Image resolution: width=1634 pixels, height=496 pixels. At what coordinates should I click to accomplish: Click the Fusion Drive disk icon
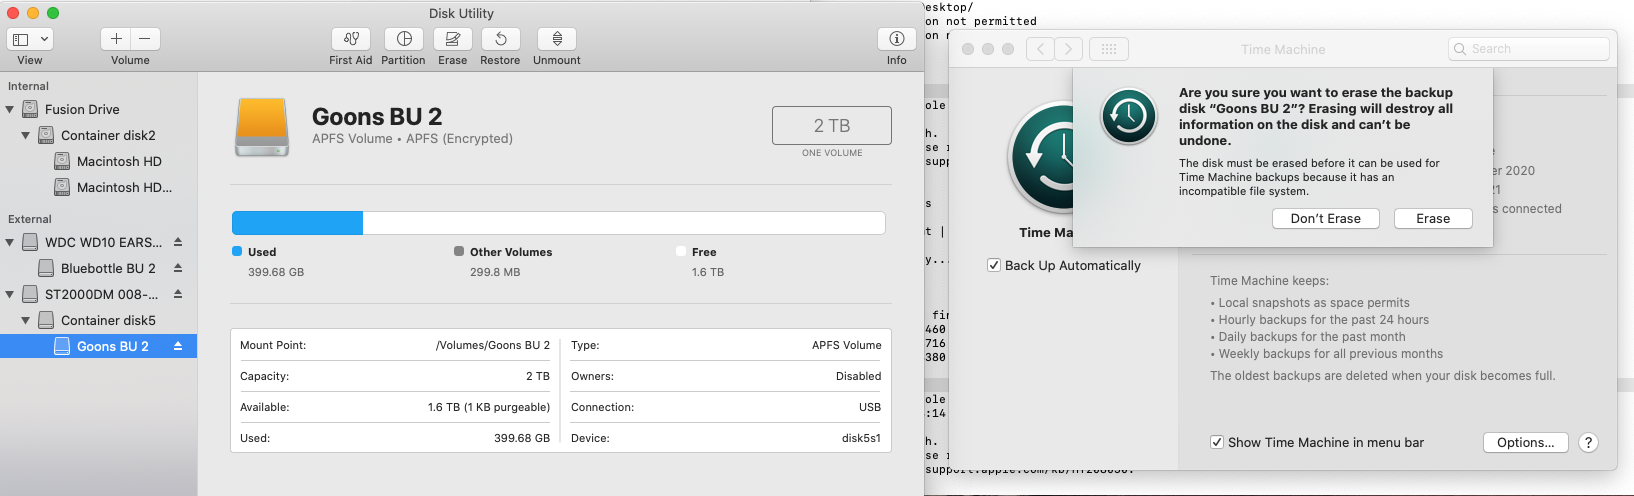pos(30,109)
